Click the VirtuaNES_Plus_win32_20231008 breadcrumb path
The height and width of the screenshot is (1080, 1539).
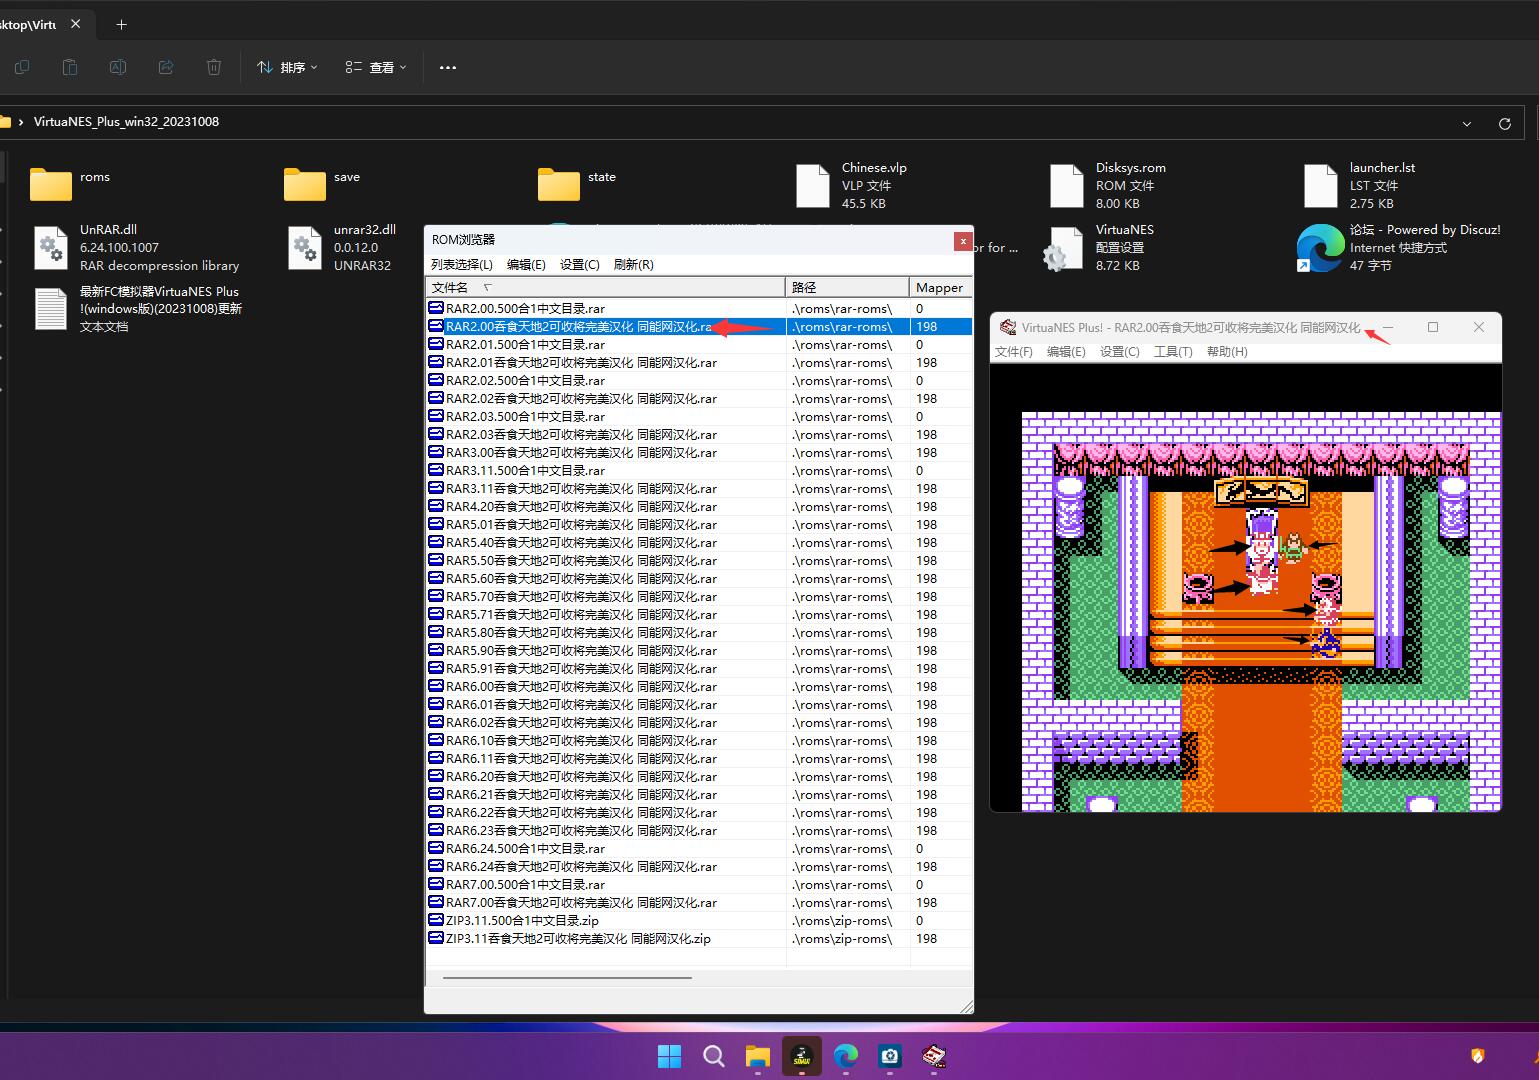126,122
